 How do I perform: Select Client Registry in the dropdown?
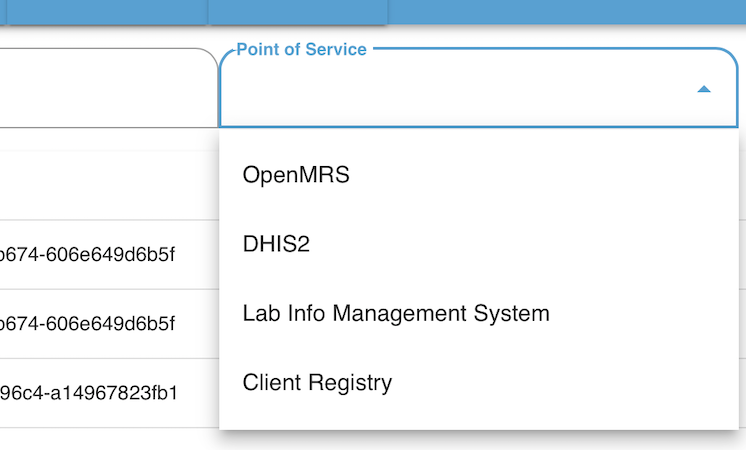(479, 383)
